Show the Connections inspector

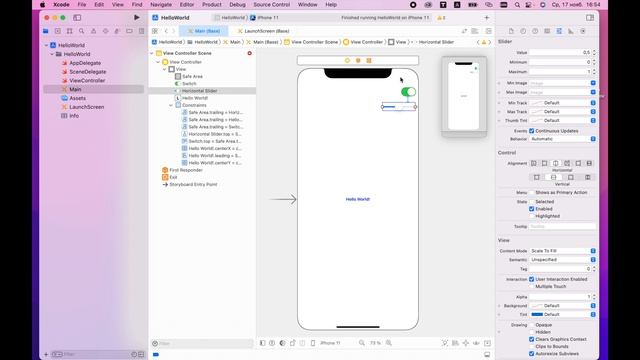(583, 31)
